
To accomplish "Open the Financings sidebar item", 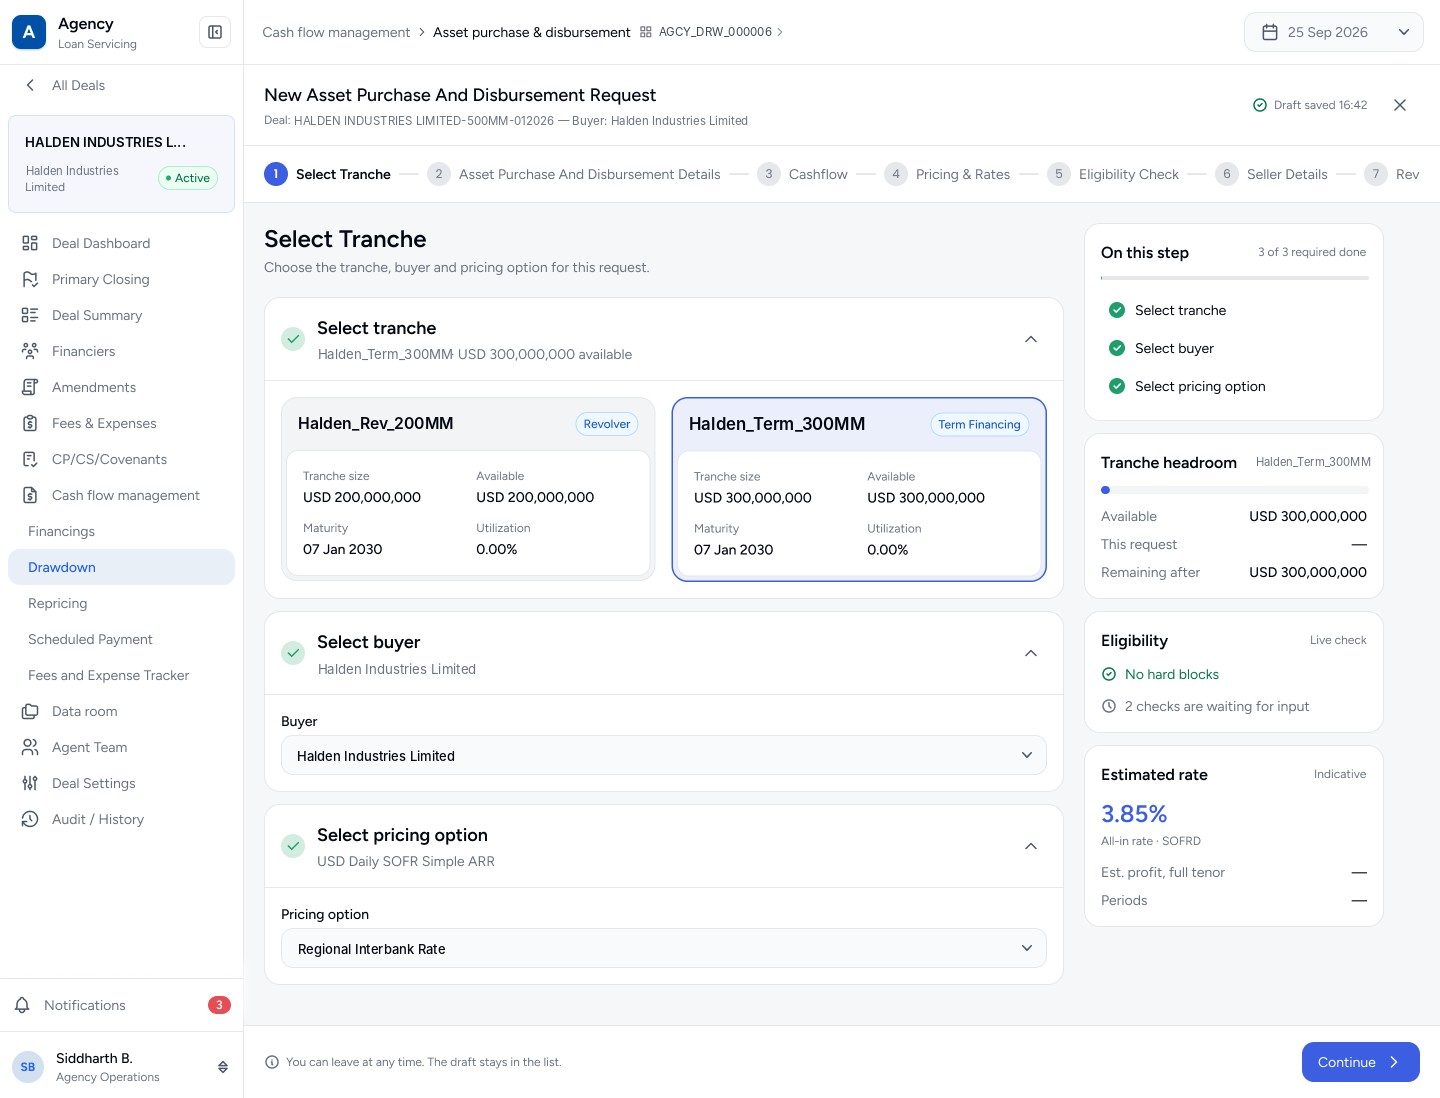I will (121, 531).
